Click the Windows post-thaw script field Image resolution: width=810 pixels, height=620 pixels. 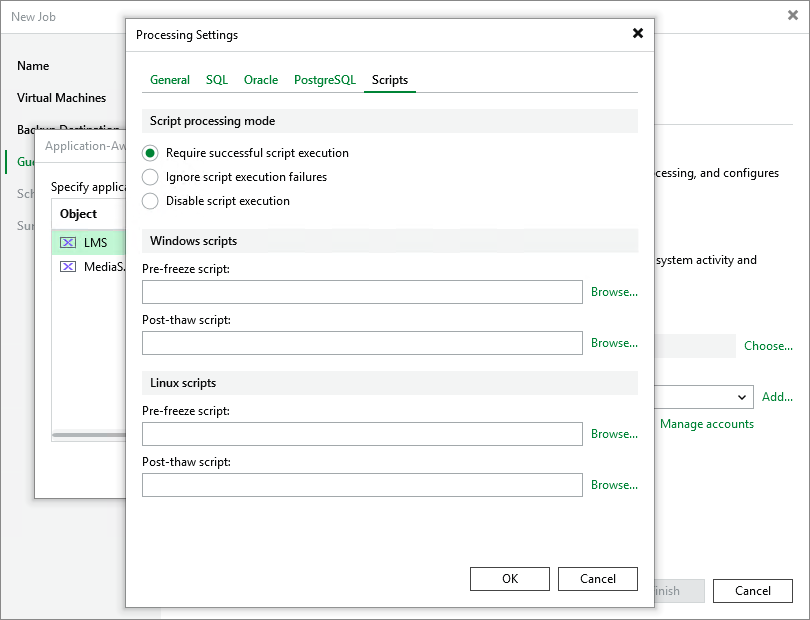[362, 343]
